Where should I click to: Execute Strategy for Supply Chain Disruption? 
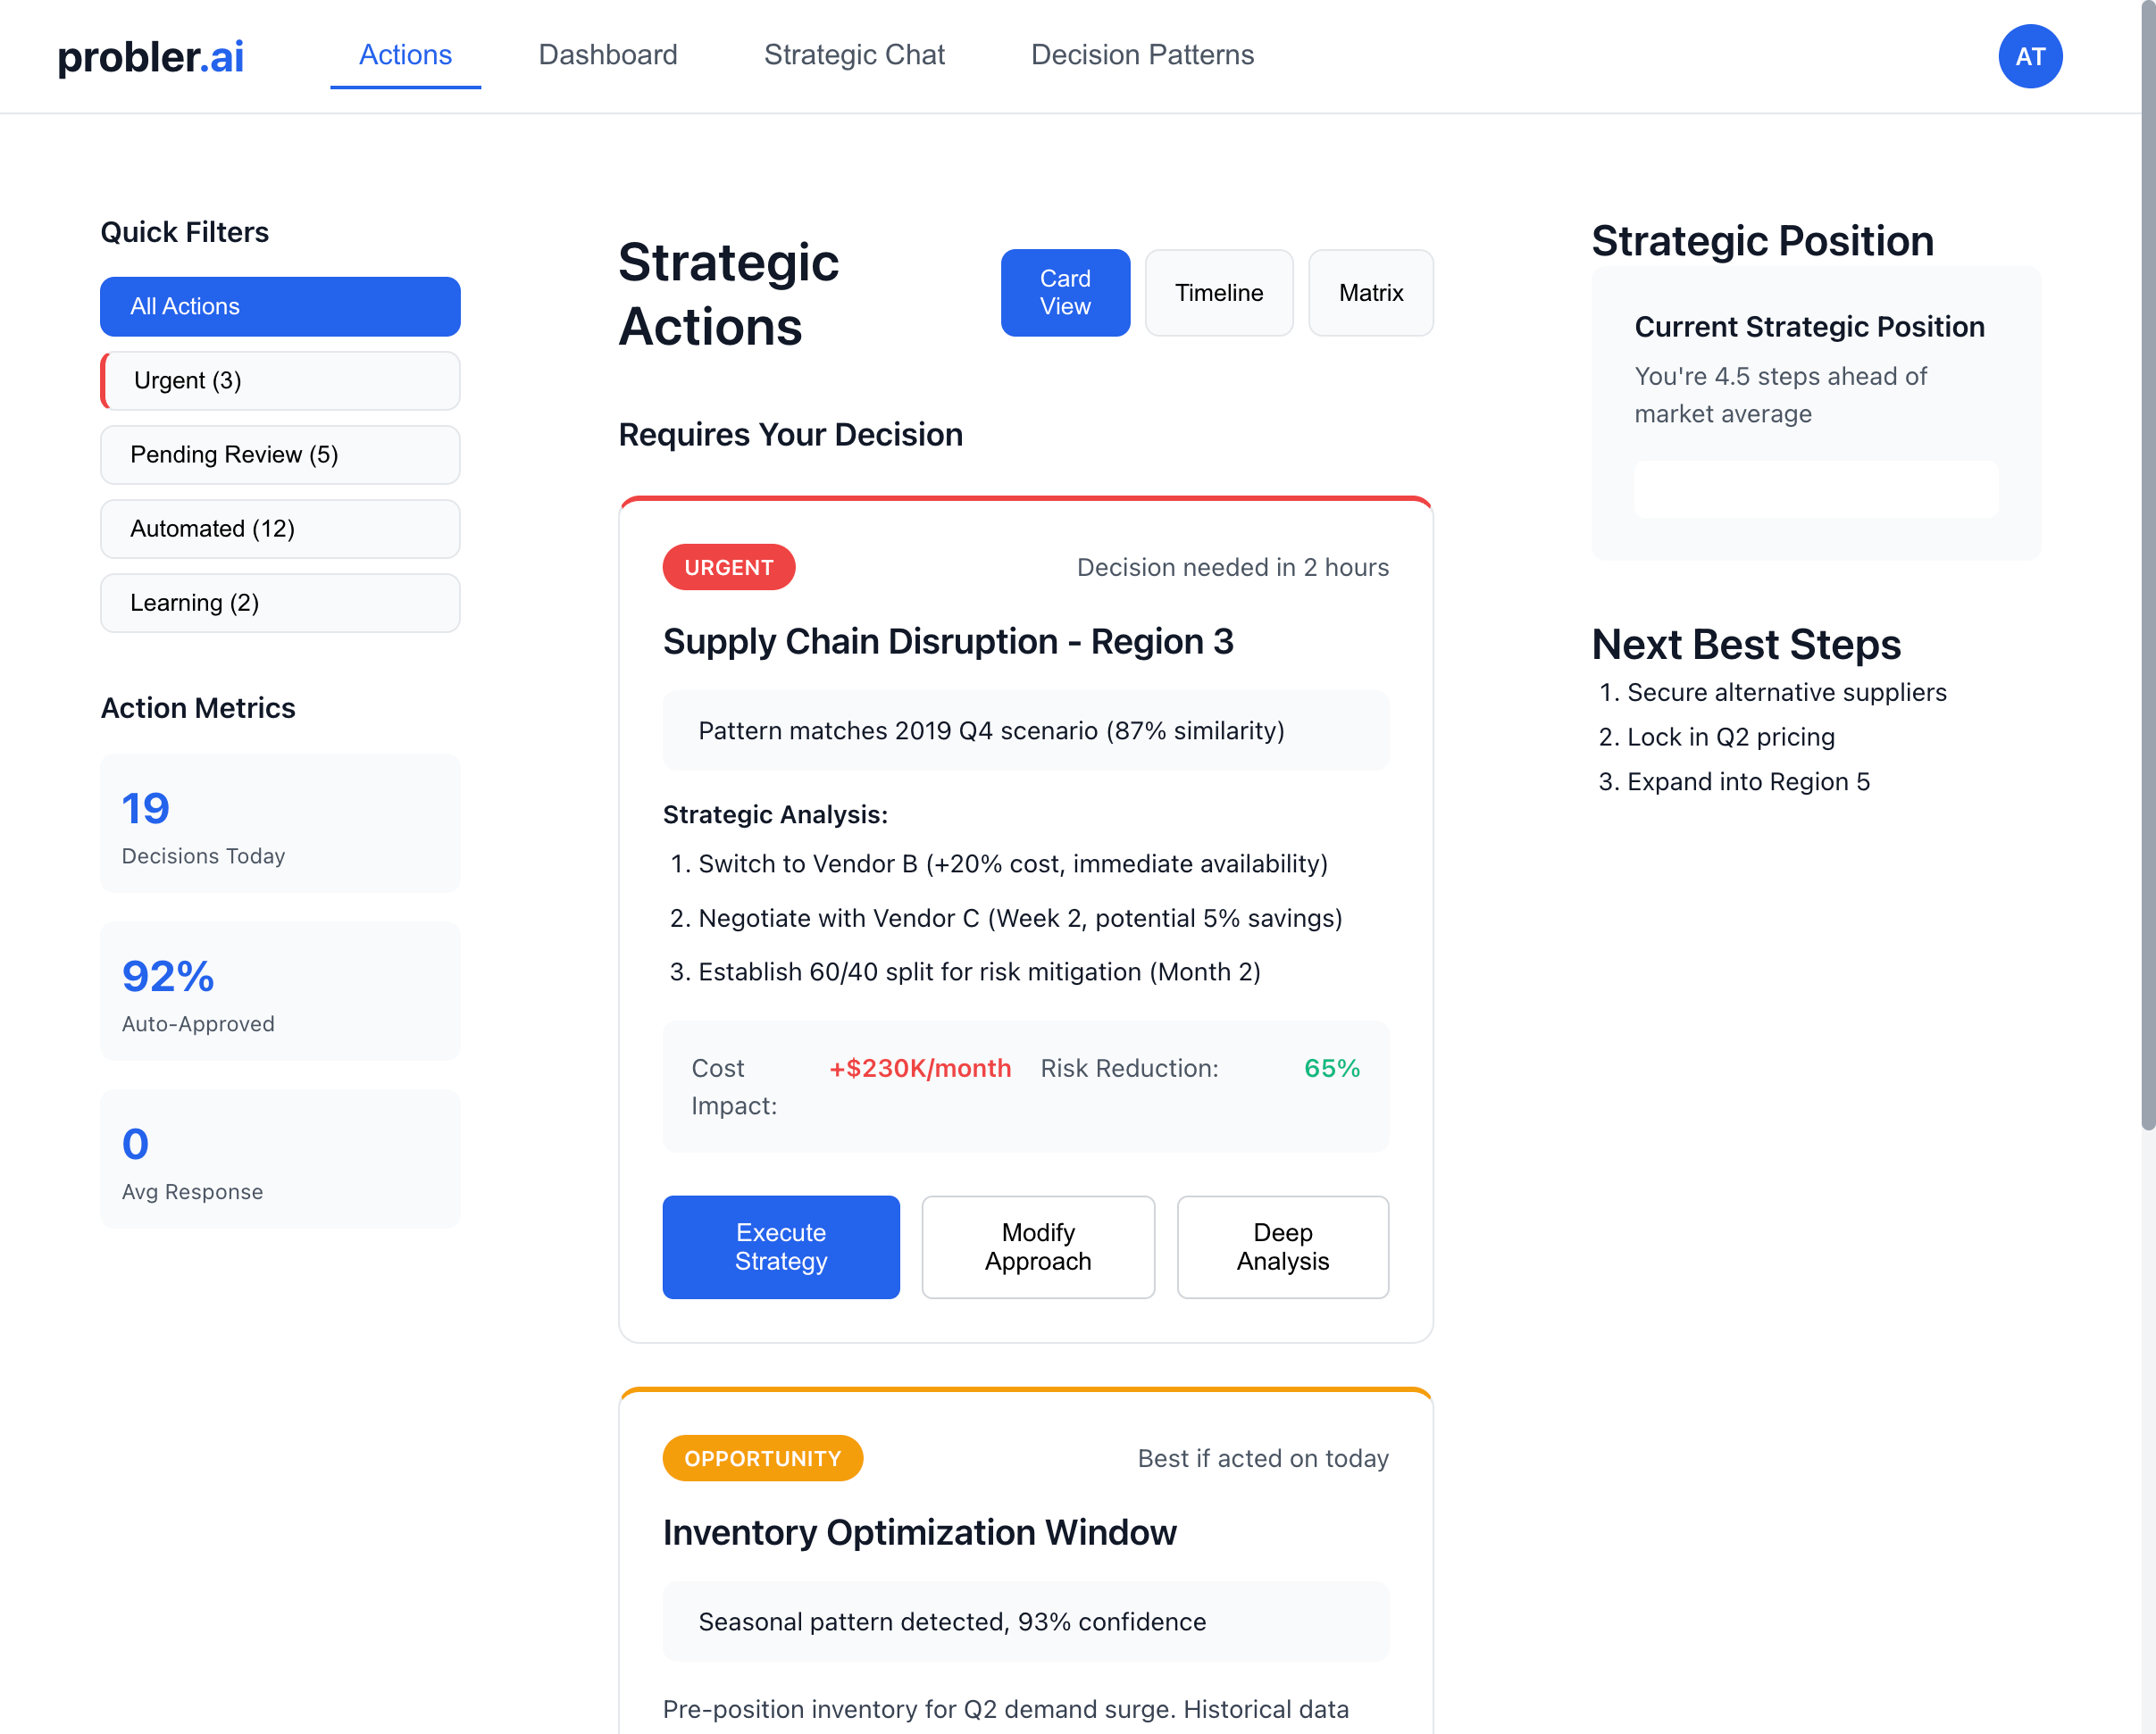point(781,1247)
